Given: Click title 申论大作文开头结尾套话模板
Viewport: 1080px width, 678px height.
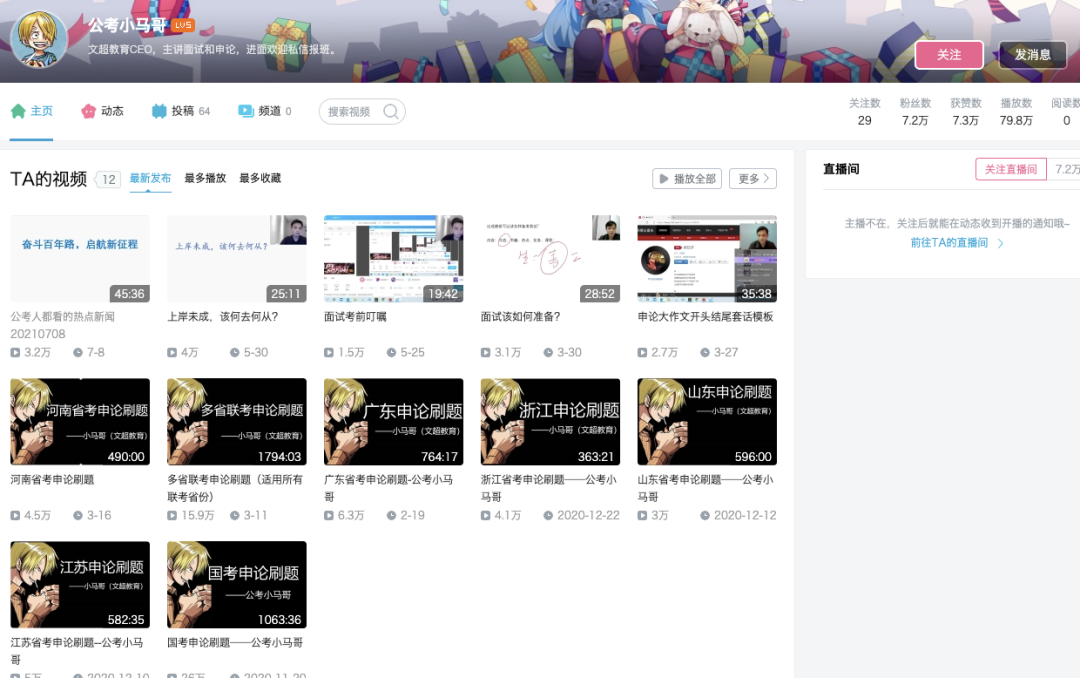Looking at the screenshot, I should point(705,317).
